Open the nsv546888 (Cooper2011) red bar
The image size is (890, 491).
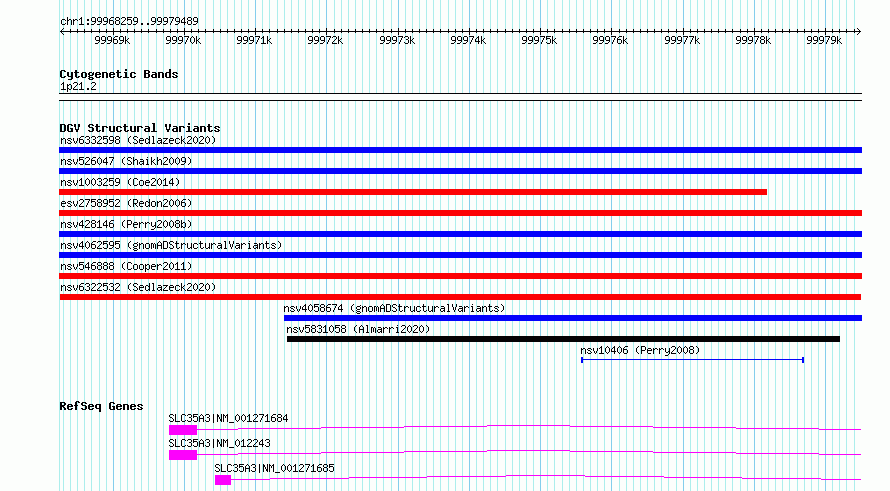tap(460, 276)
